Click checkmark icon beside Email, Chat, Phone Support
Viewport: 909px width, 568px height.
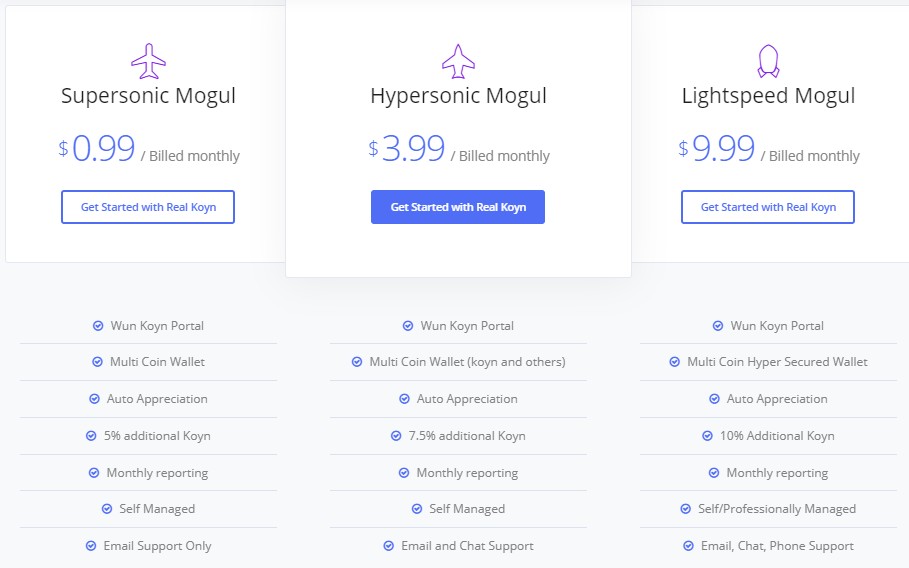[x=688, y=546]
